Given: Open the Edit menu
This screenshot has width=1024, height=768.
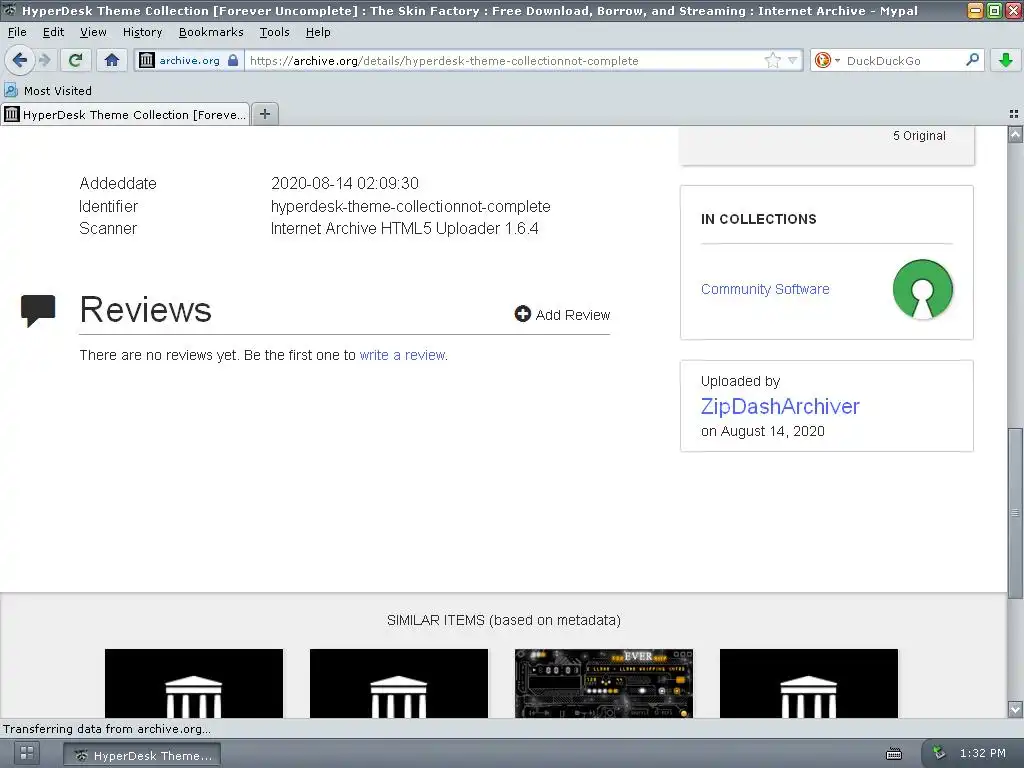Looking at the screenshot, I should (x=53, y=32).
